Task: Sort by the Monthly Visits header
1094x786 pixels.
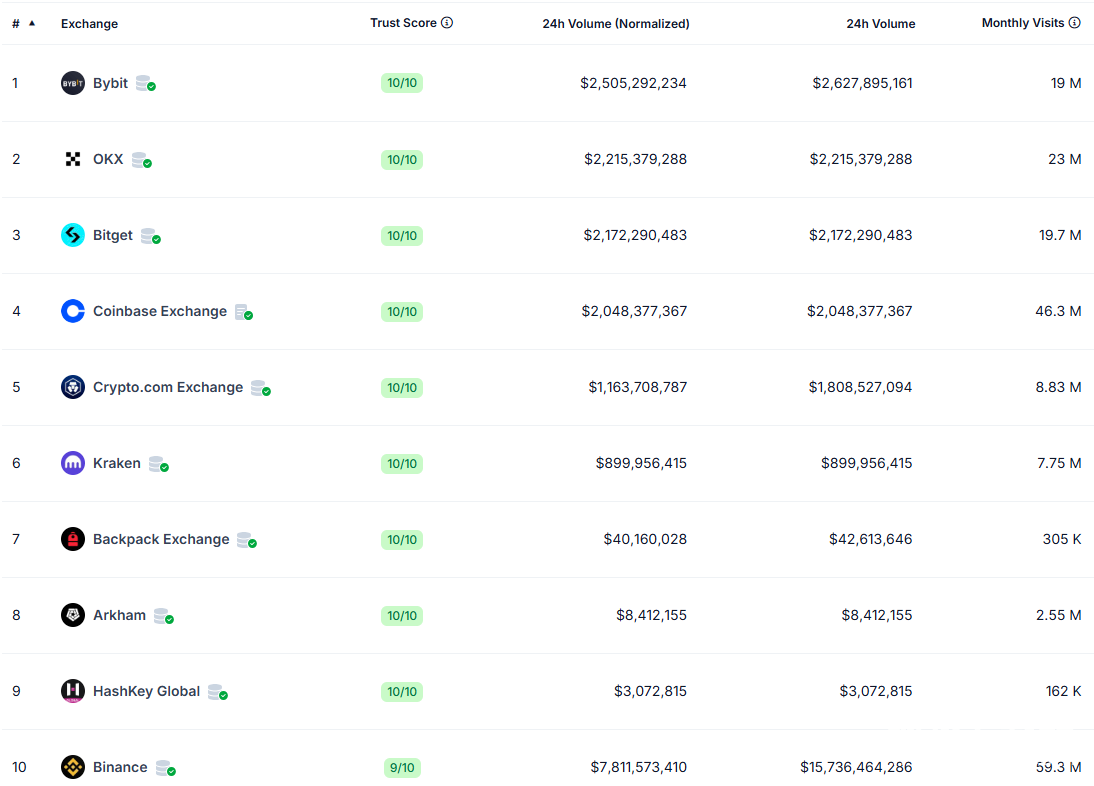Action: (x=1023, y=23)
